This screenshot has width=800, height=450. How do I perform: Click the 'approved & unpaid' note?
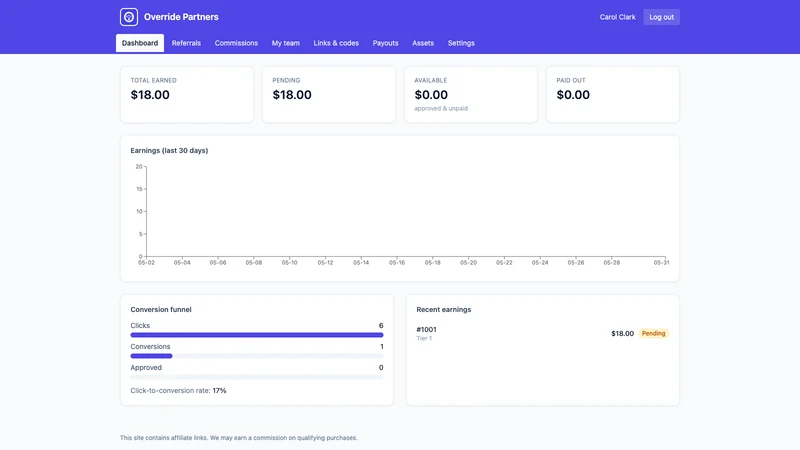(x=441, y=108)
